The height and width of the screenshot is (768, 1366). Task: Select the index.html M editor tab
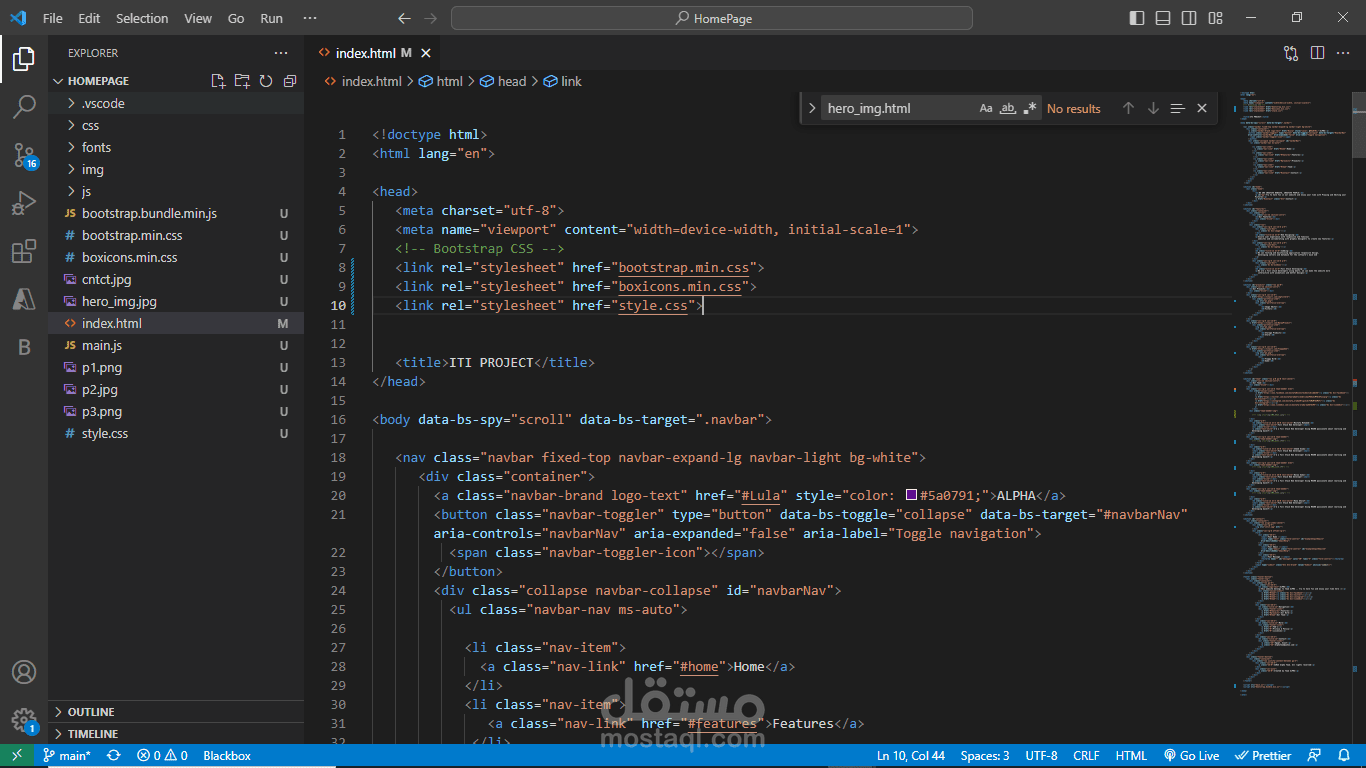click(x=370, y=53)
